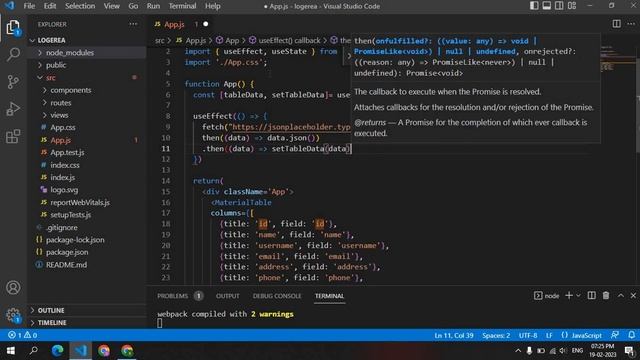Open the Go menu
This screenshot has width=640, height=360.
133,6
